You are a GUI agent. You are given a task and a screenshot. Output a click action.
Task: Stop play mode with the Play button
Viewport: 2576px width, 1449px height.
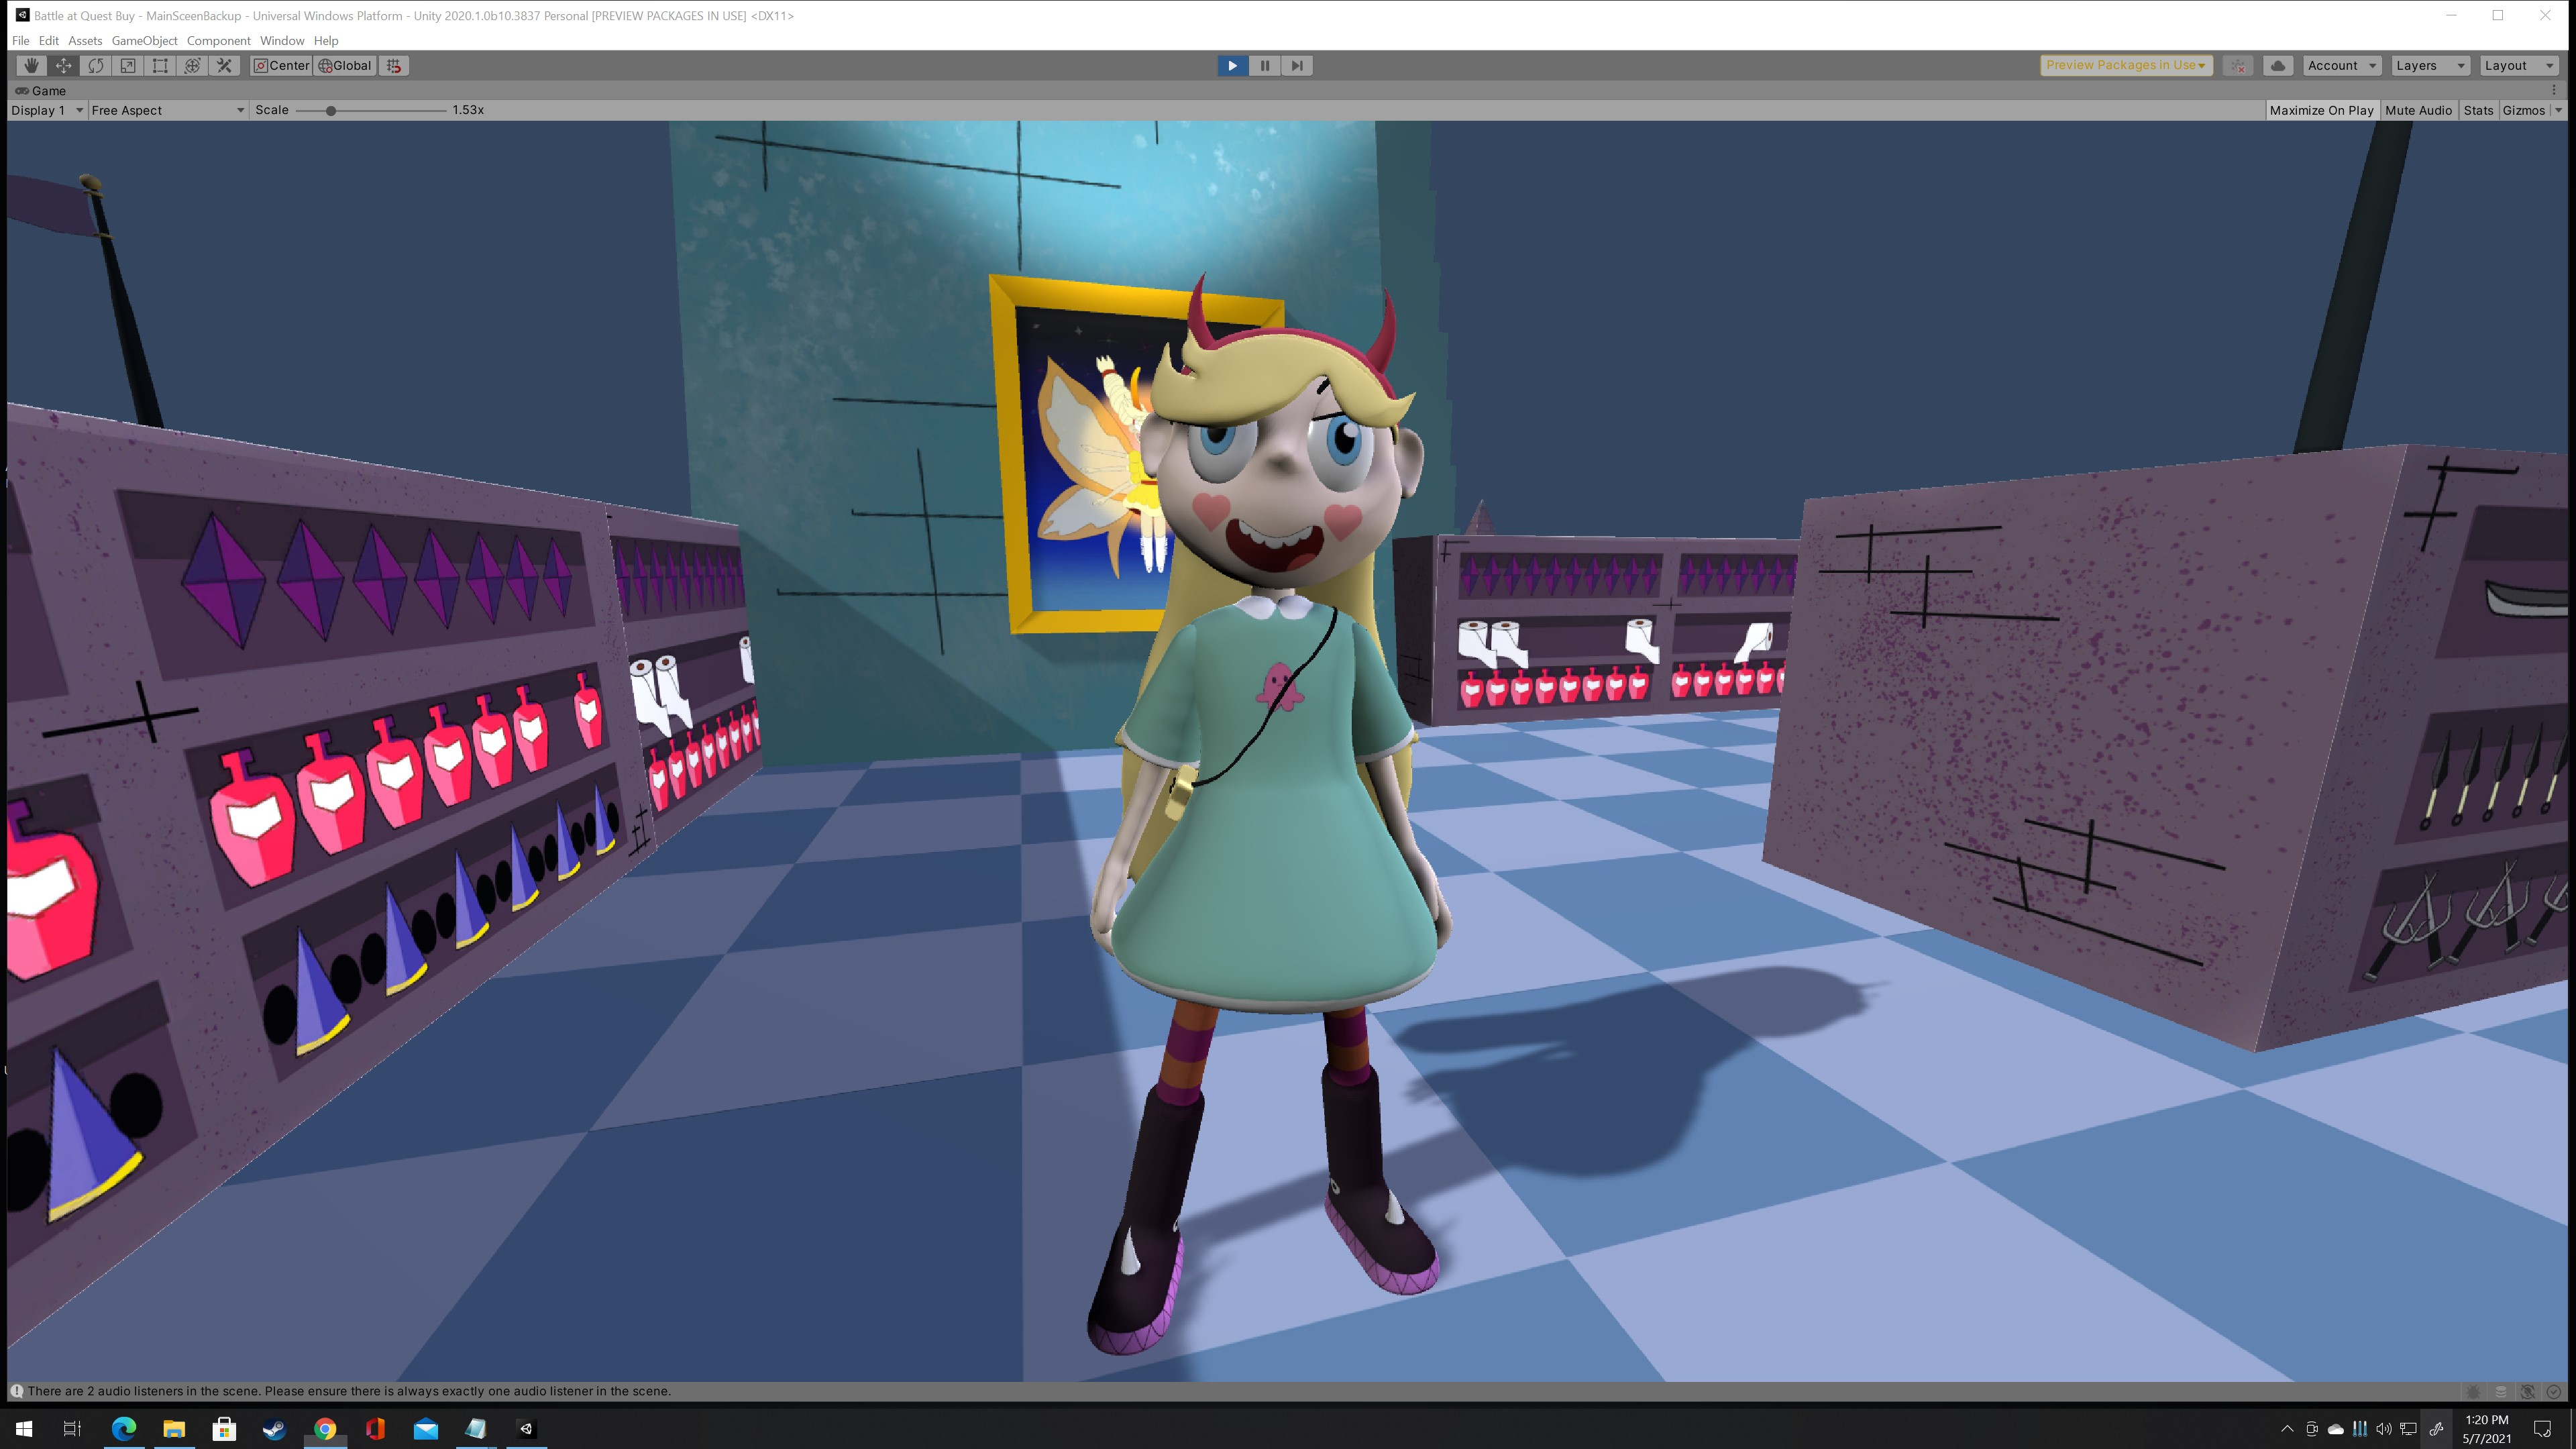tap(1232, 65)
